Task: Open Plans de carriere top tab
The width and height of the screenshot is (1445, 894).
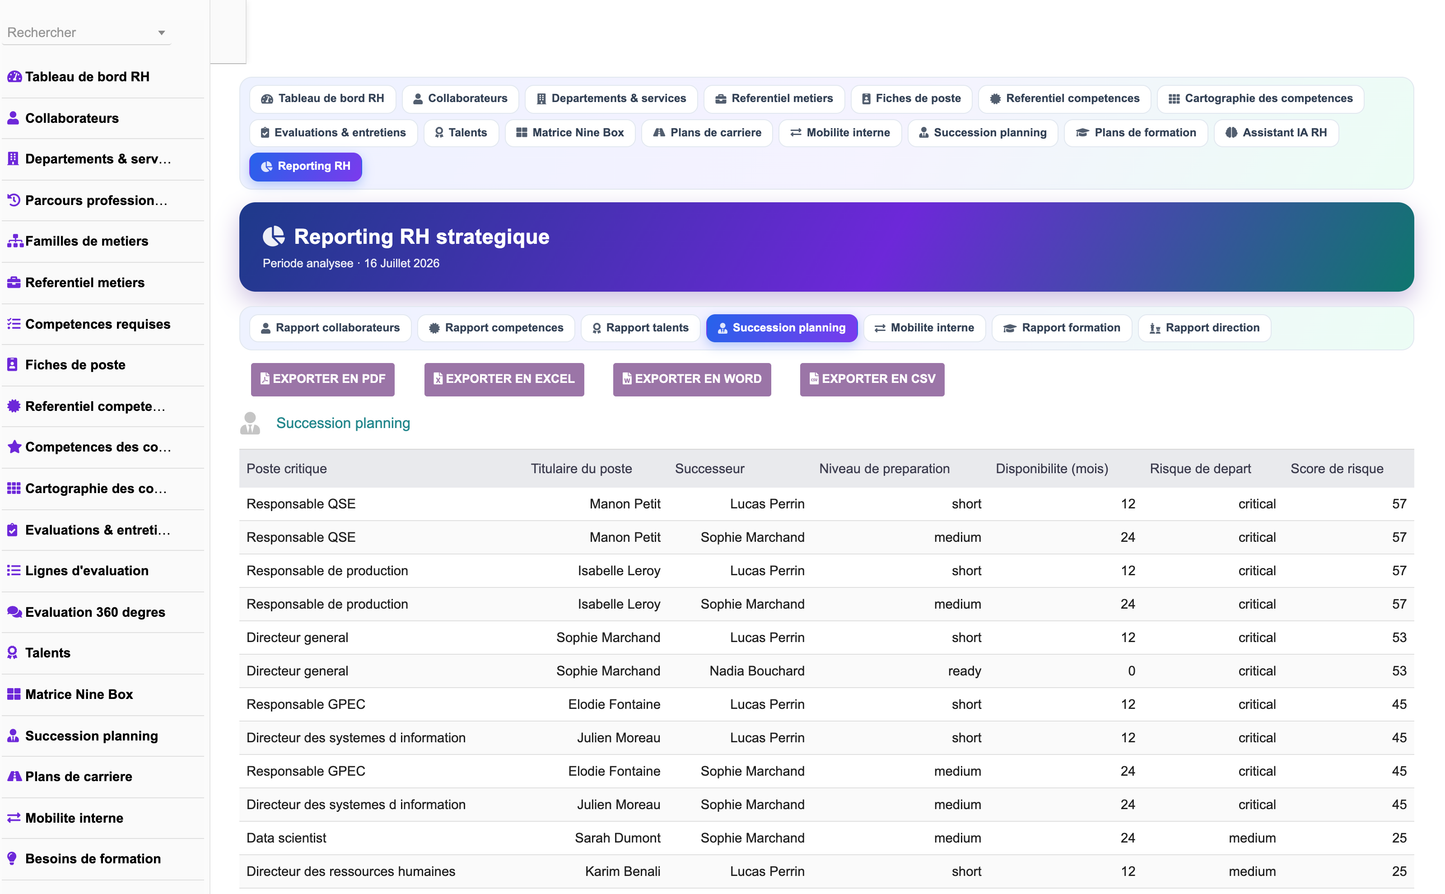Action: pos(707,133)
